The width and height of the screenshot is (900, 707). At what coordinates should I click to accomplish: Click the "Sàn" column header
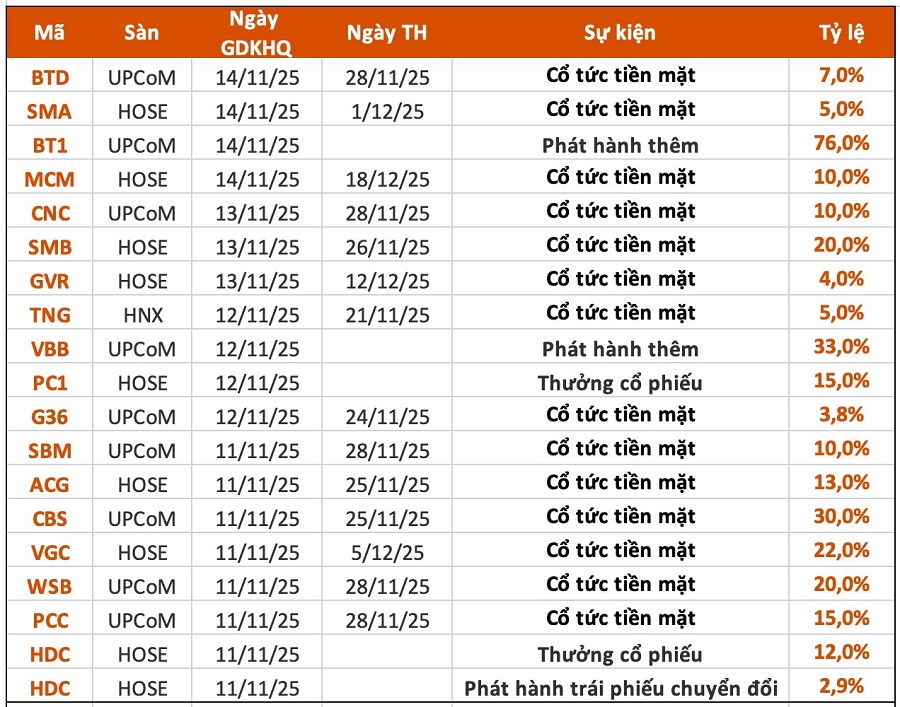pyautogui.click(x=142, y=32)
